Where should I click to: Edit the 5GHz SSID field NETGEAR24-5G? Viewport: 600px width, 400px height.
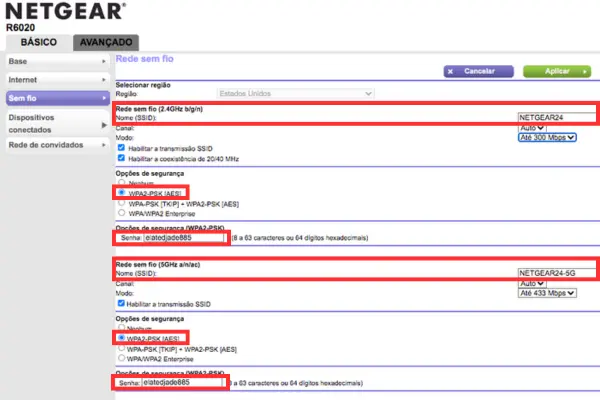click(557, 273)
